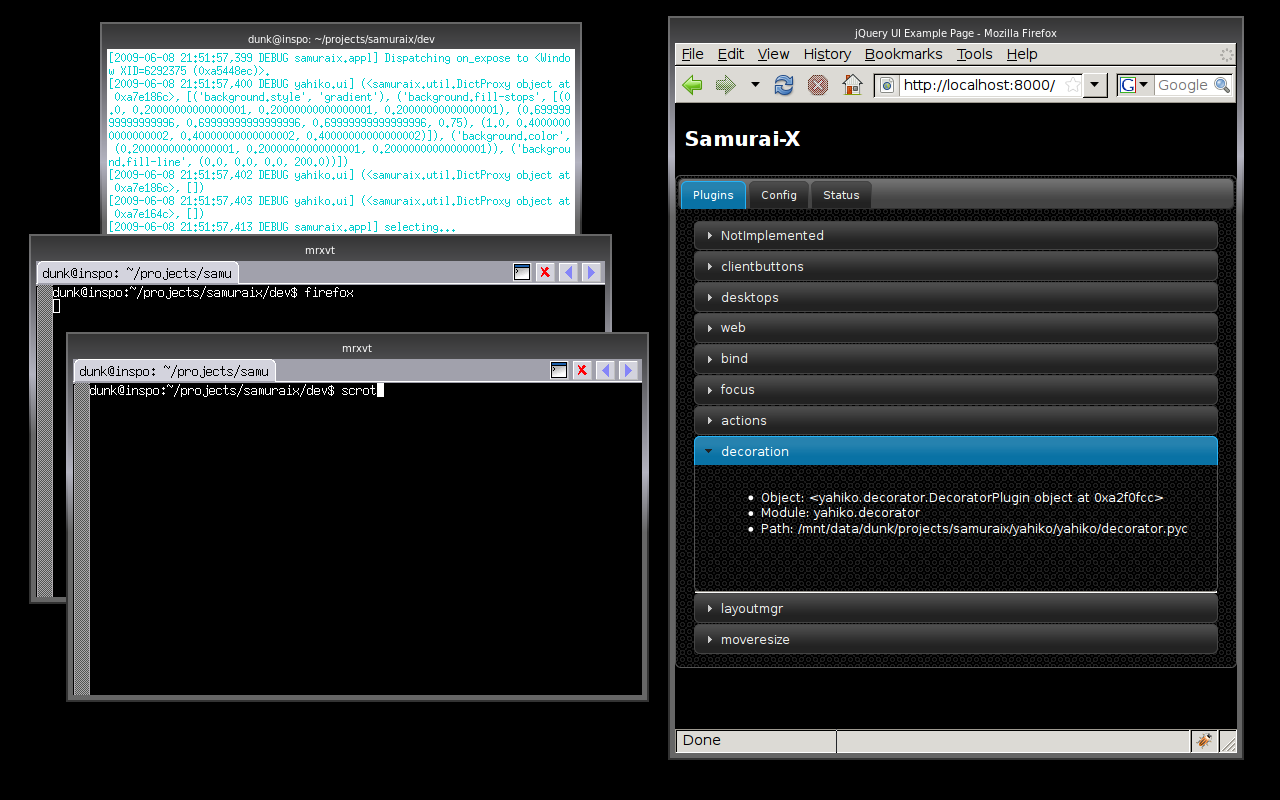Viewport: 1280px width, 800px height.
Task: Previous tab arrow in firefox-command mrxvt window
Action: click(x=568, y=272)
